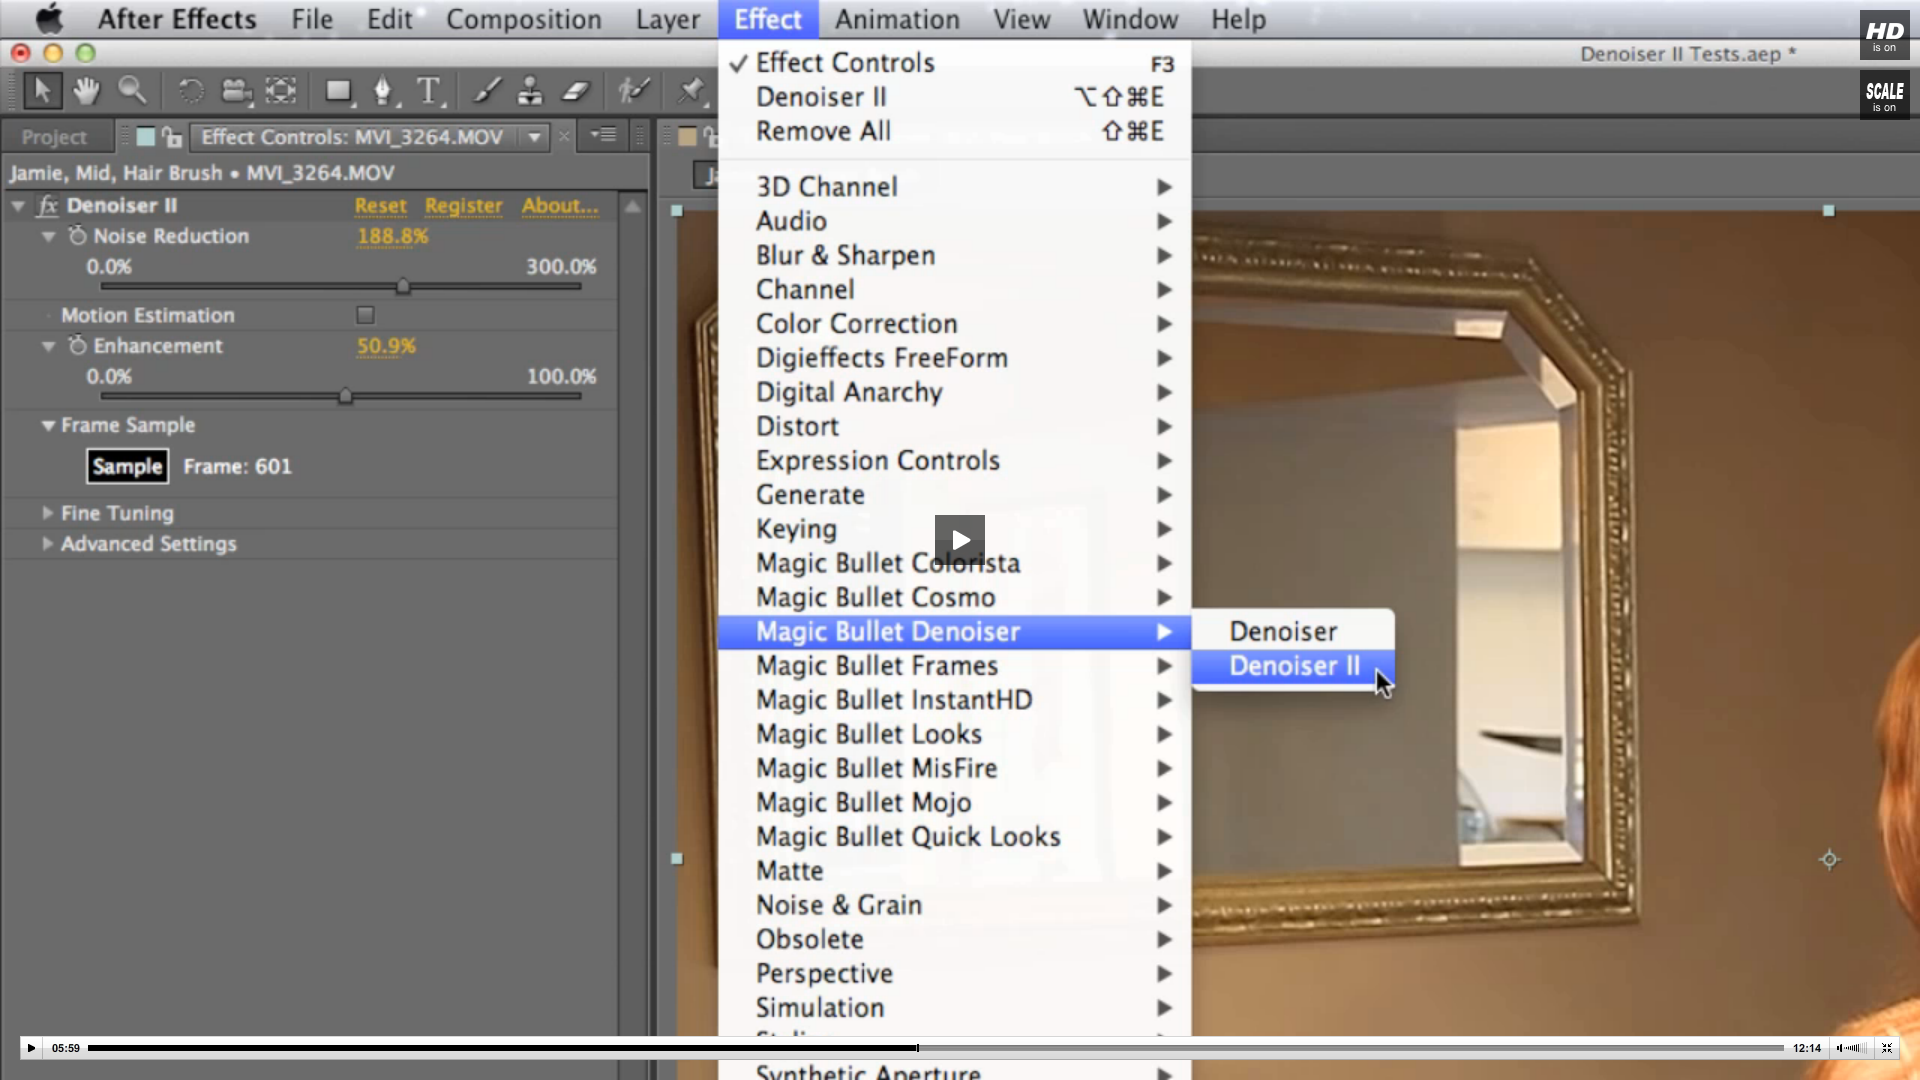
Task: Select the Type tool
Action: click(x=429, y=92)
